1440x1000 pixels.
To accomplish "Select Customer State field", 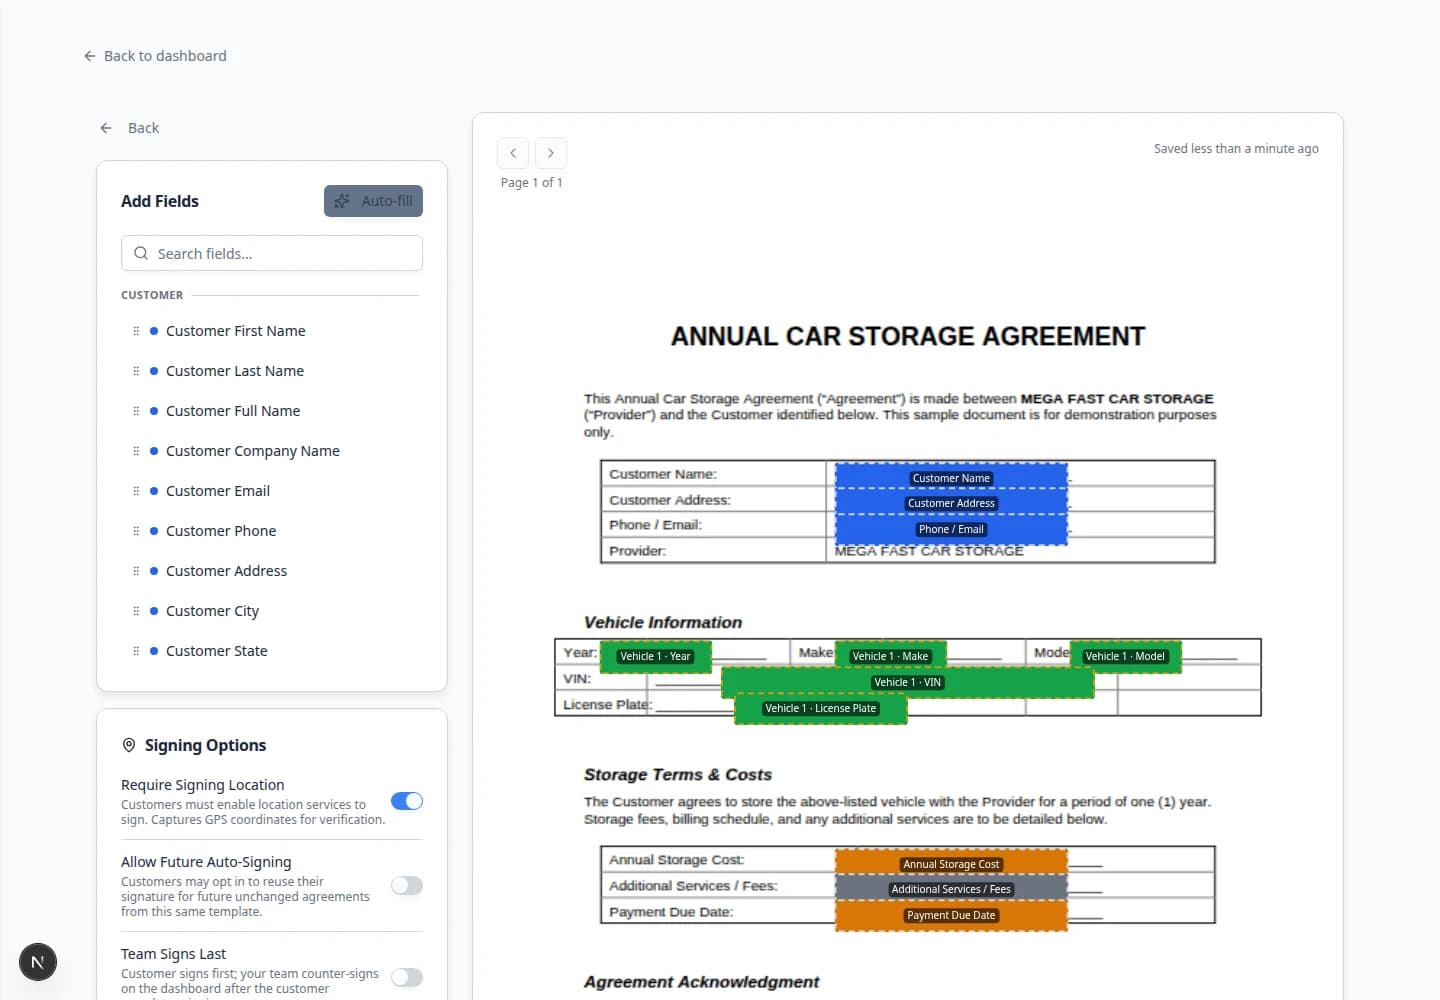I will (x=272, y=651).
